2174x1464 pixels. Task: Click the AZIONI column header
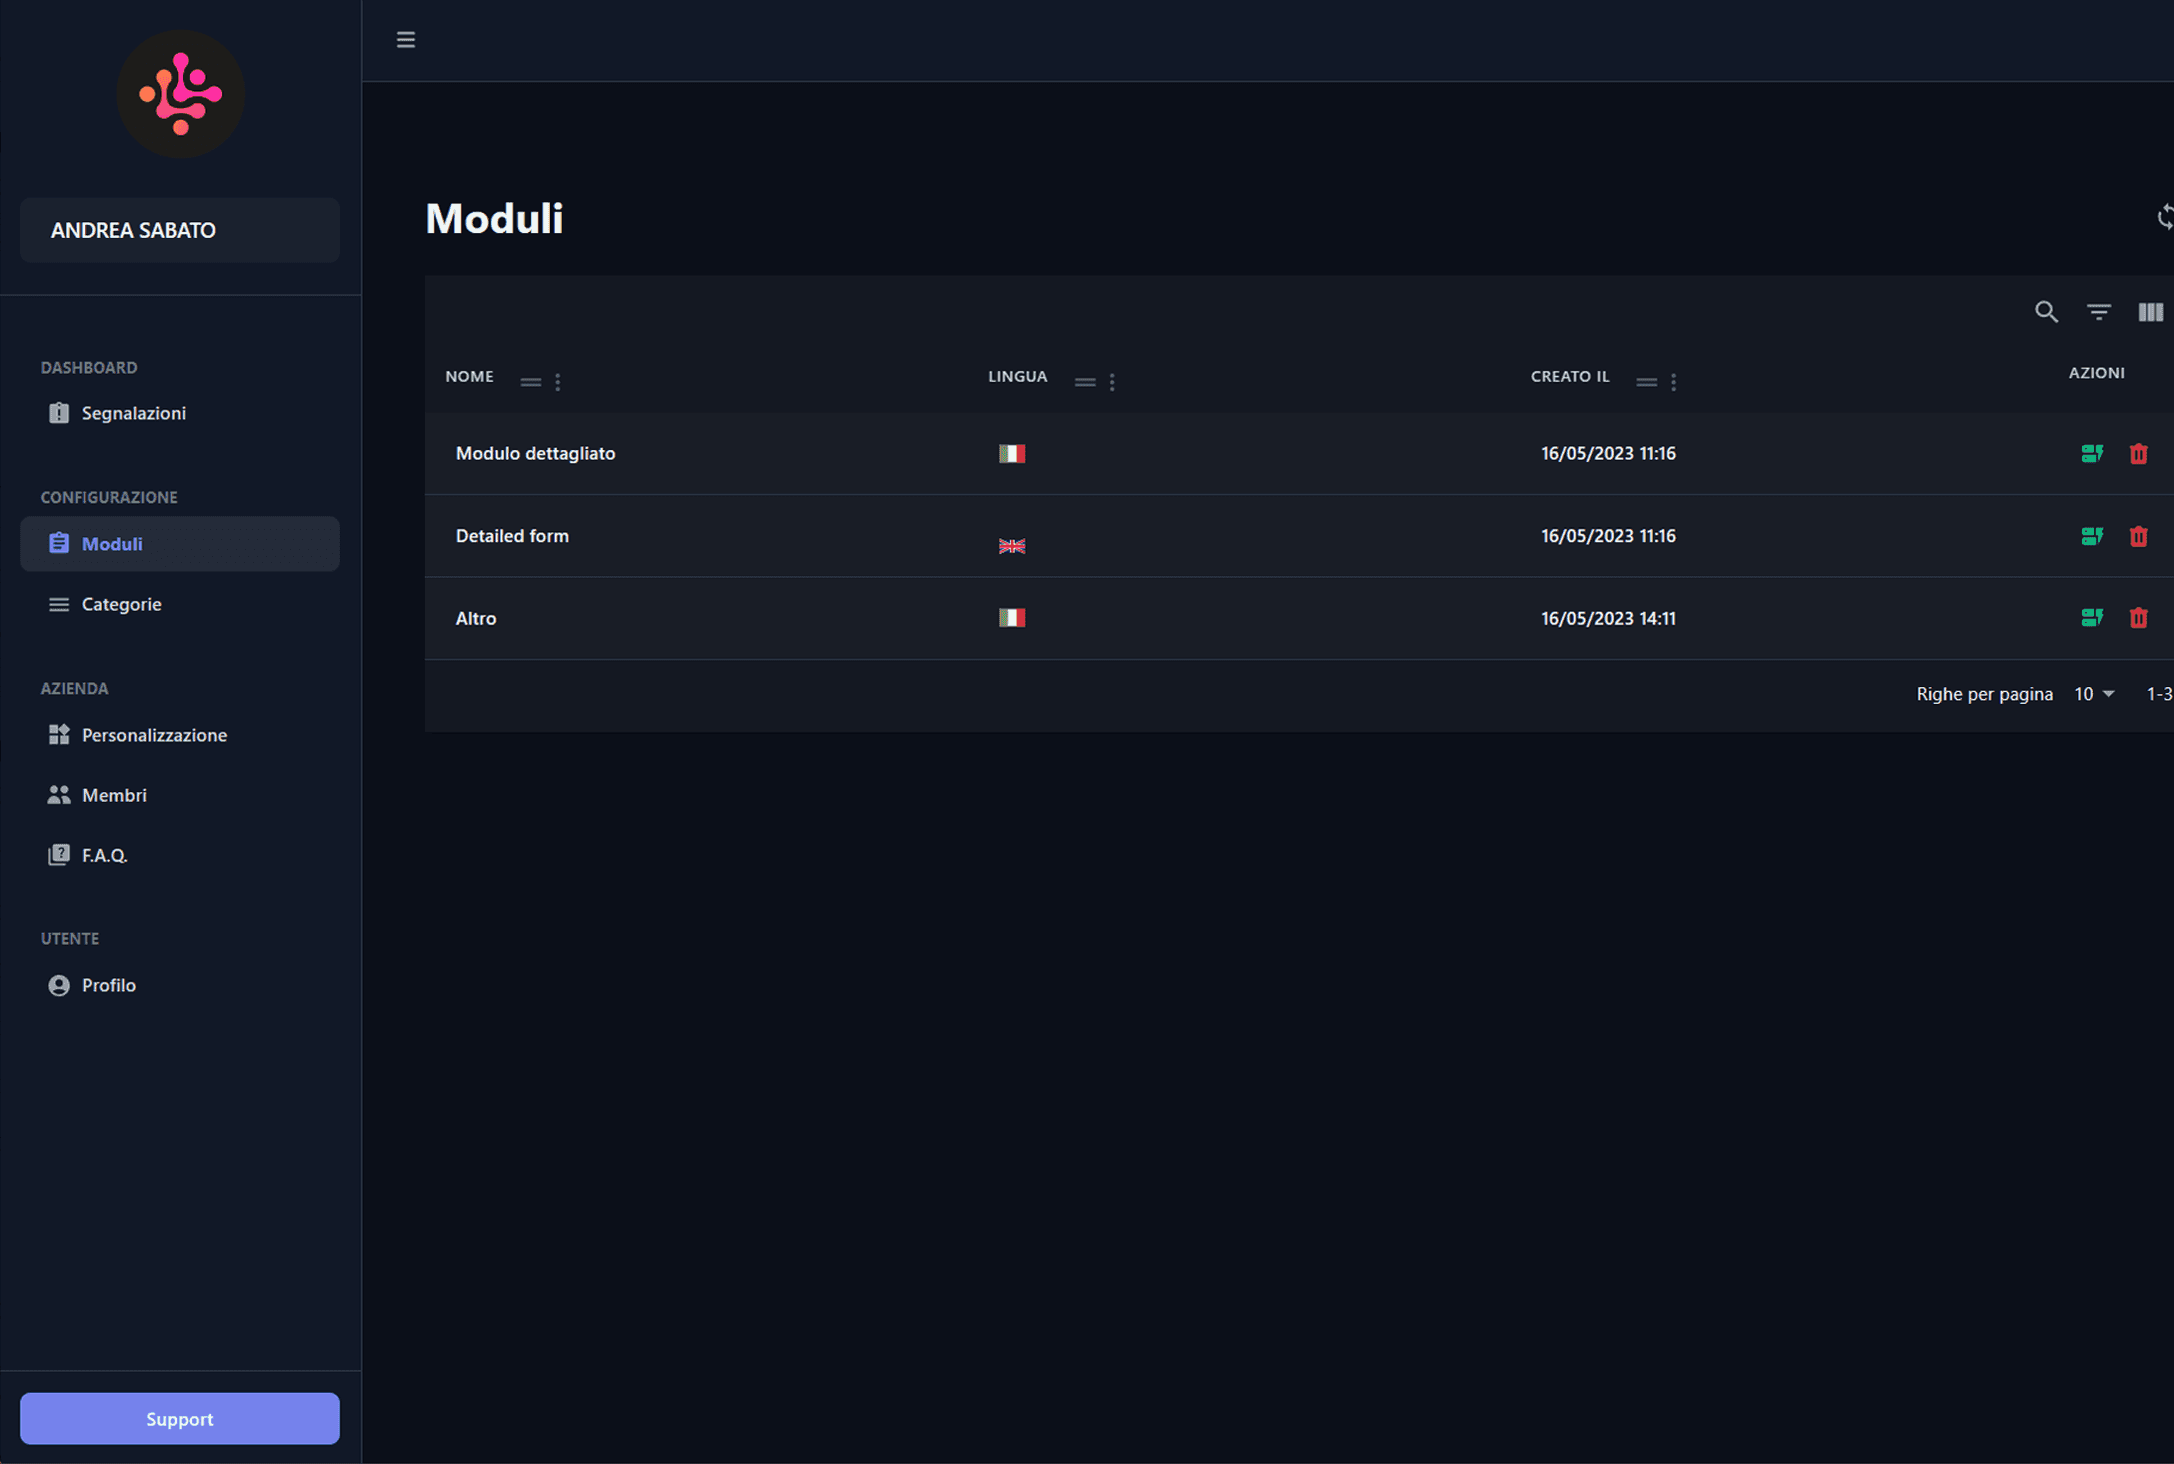click(2096, 373)
